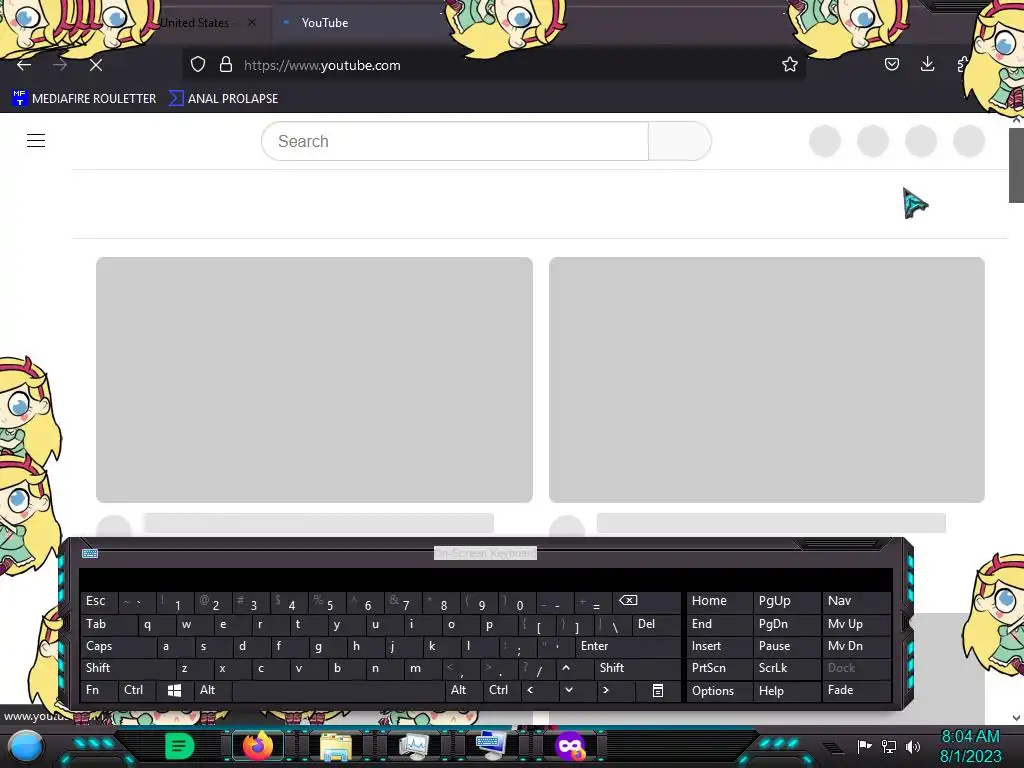Click the volume speaker tray icon

[x=913, y=746]
